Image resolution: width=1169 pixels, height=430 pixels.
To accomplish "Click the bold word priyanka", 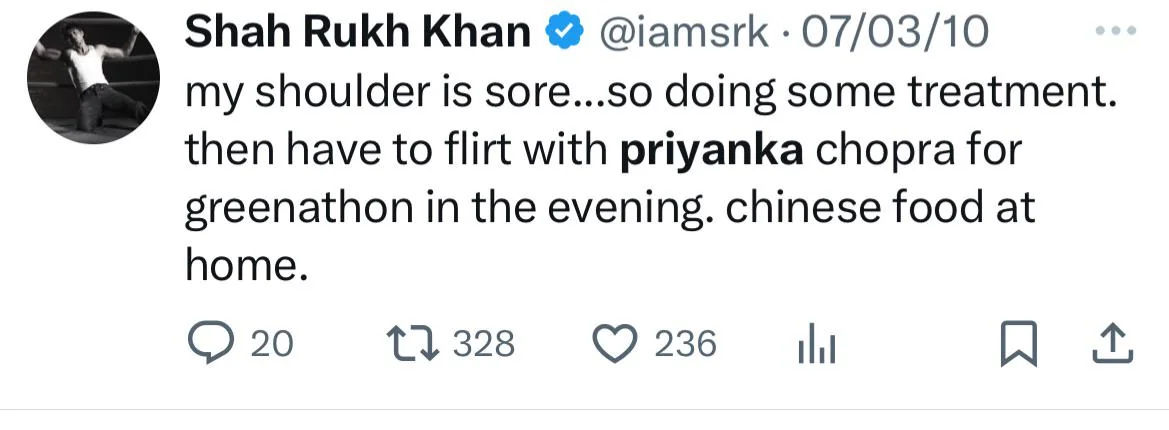I will point(712,151).
